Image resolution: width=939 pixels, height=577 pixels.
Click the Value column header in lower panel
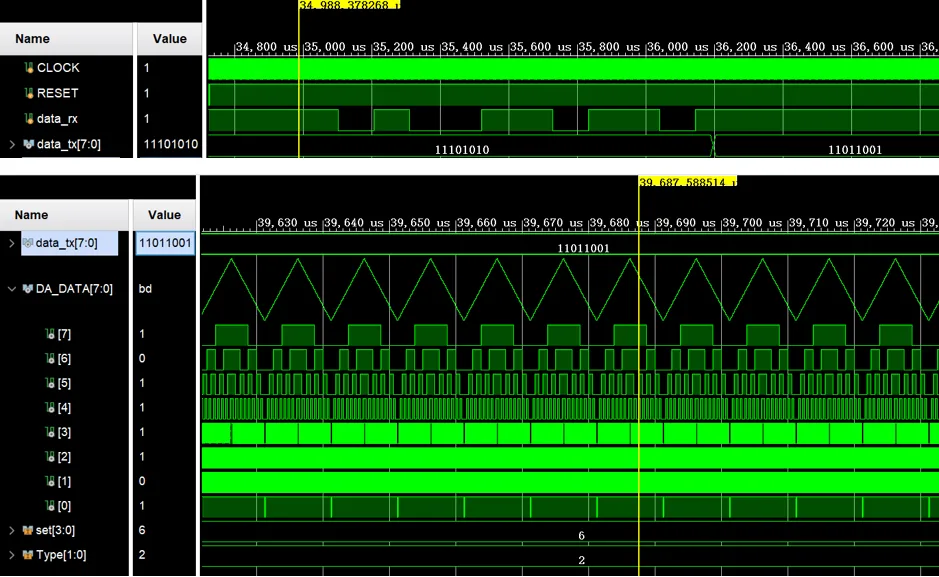click(x=164, y=215)
